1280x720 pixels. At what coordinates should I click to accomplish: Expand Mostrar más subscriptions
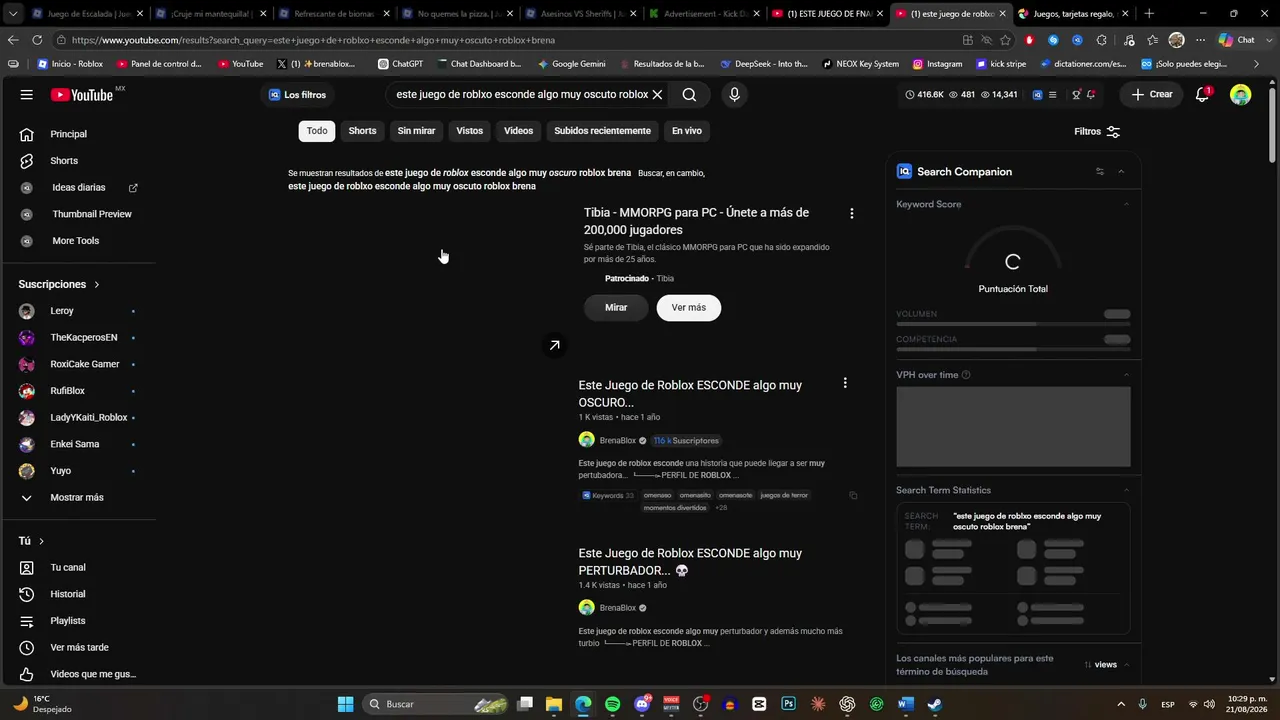click(x=78, y=498)
